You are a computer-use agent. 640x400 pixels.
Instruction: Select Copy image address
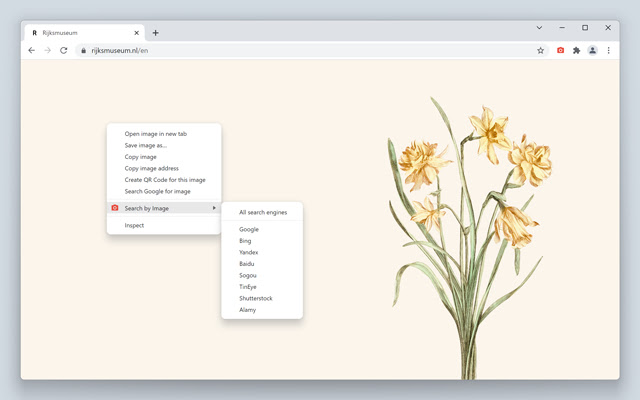(x=152, y=168)
